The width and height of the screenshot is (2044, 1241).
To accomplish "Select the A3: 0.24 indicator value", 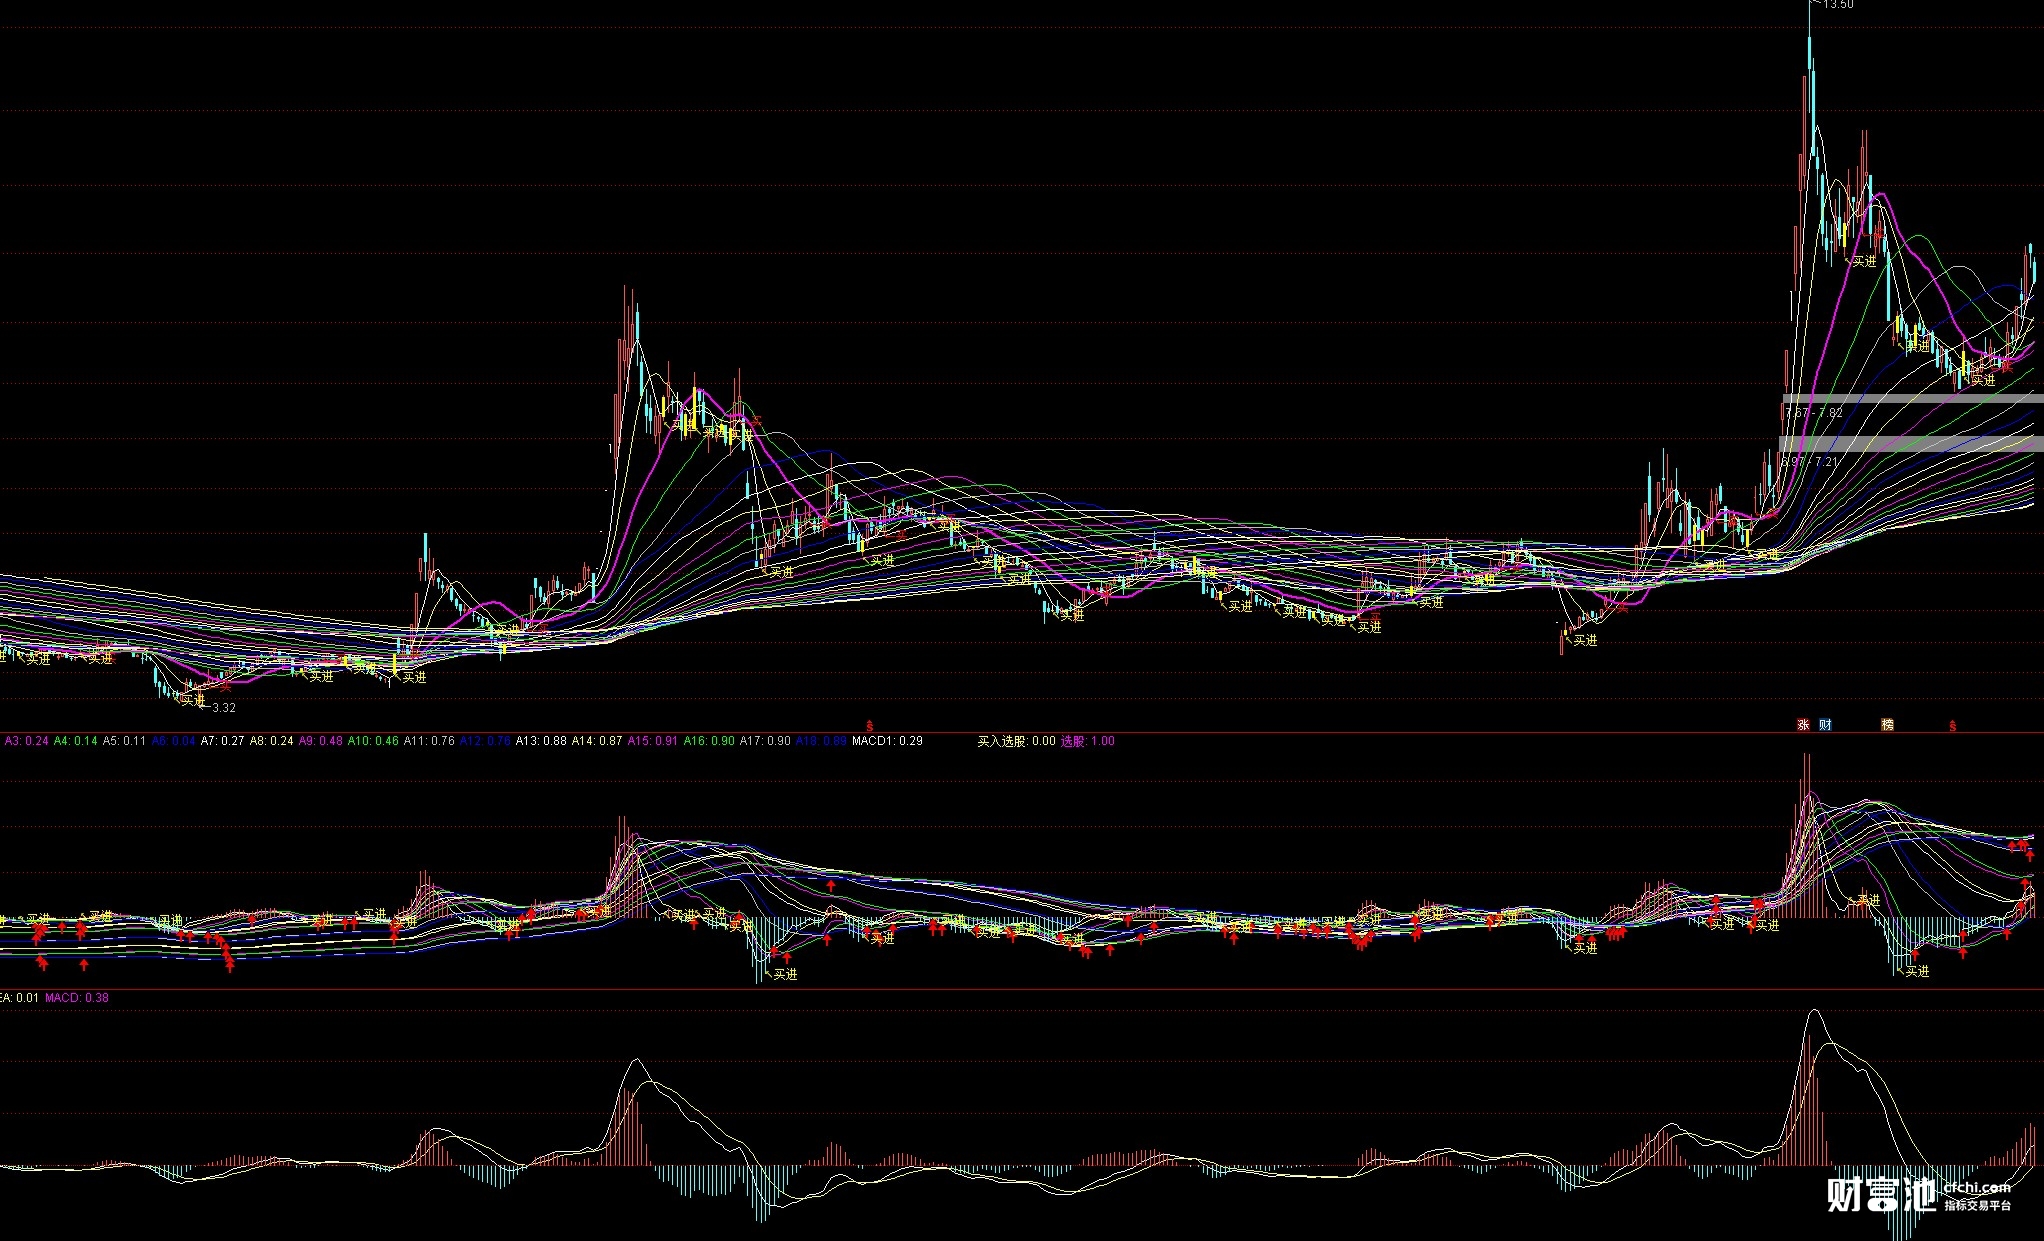I will [26, 741].
